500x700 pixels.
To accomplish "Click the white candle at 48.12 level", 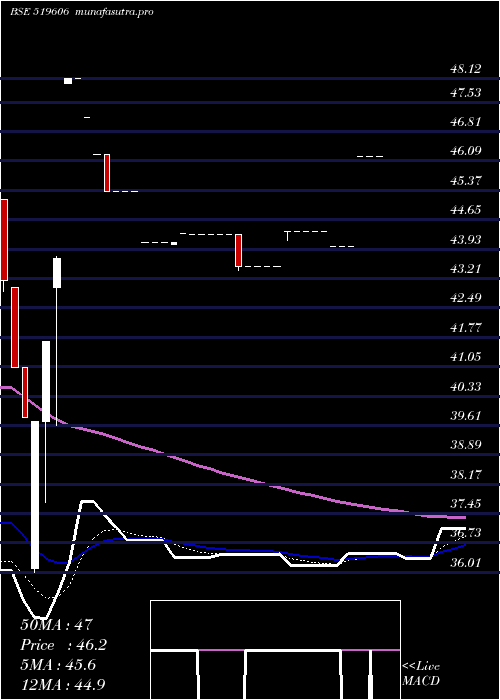I will pos(68,81).
